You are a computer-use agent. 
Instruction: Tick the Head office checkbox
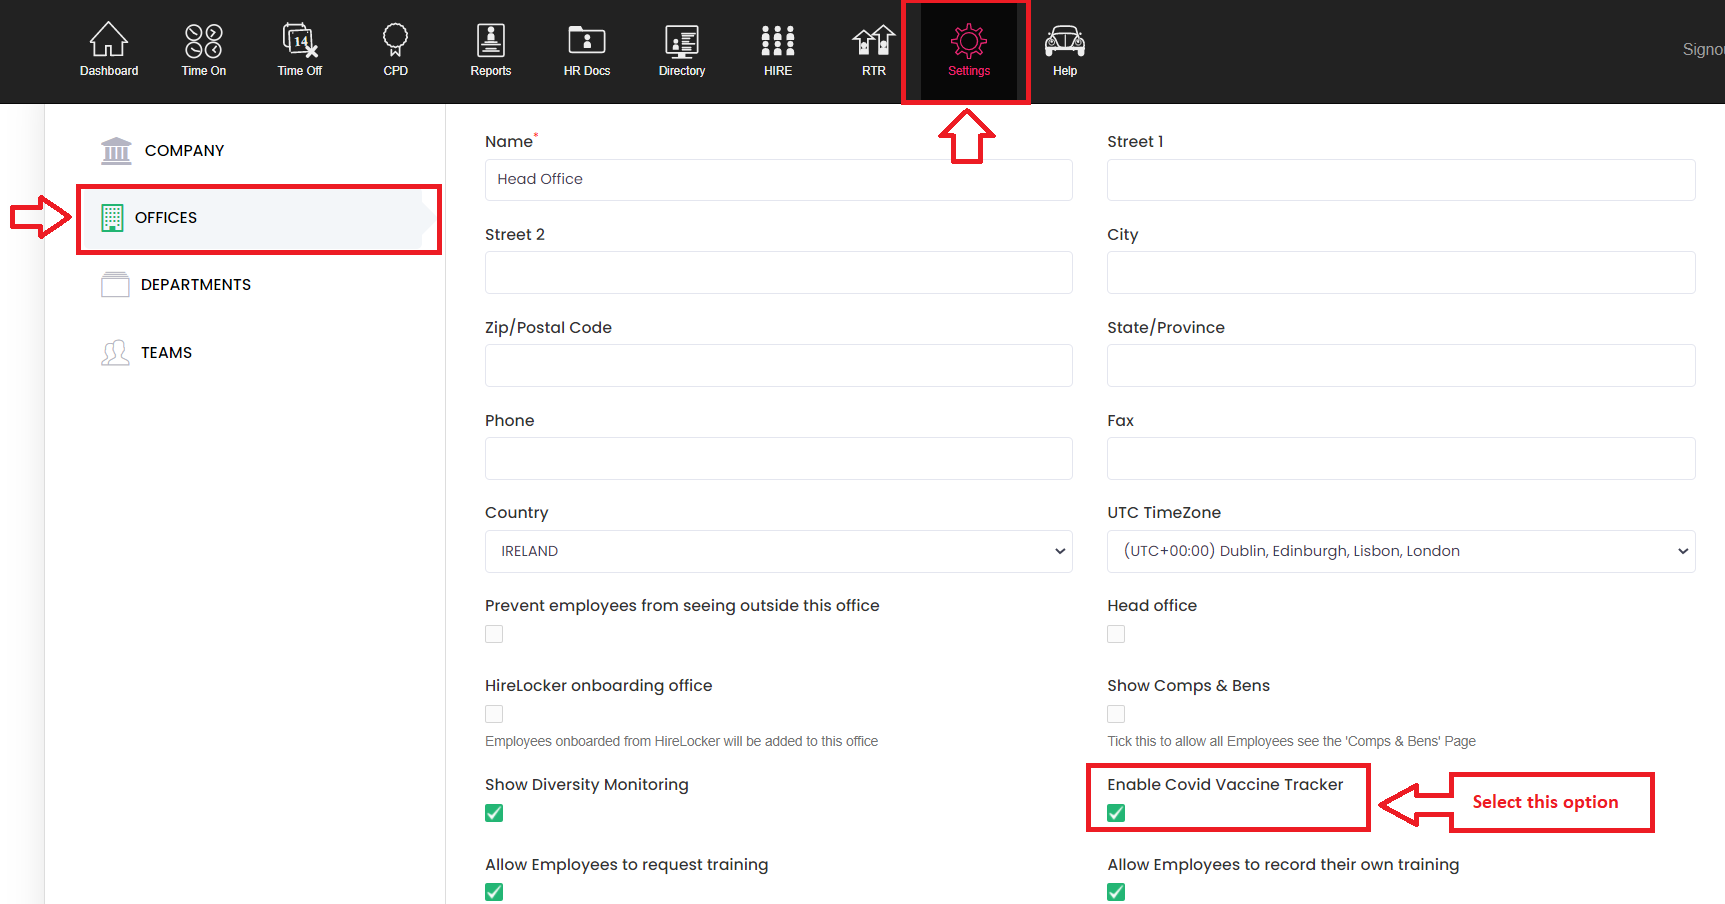tap(1116, 634)
